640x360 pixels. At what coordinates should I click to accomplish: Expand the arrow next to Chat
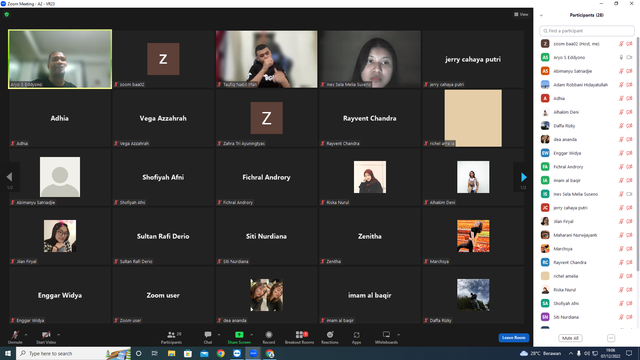[x=219, y=335]
